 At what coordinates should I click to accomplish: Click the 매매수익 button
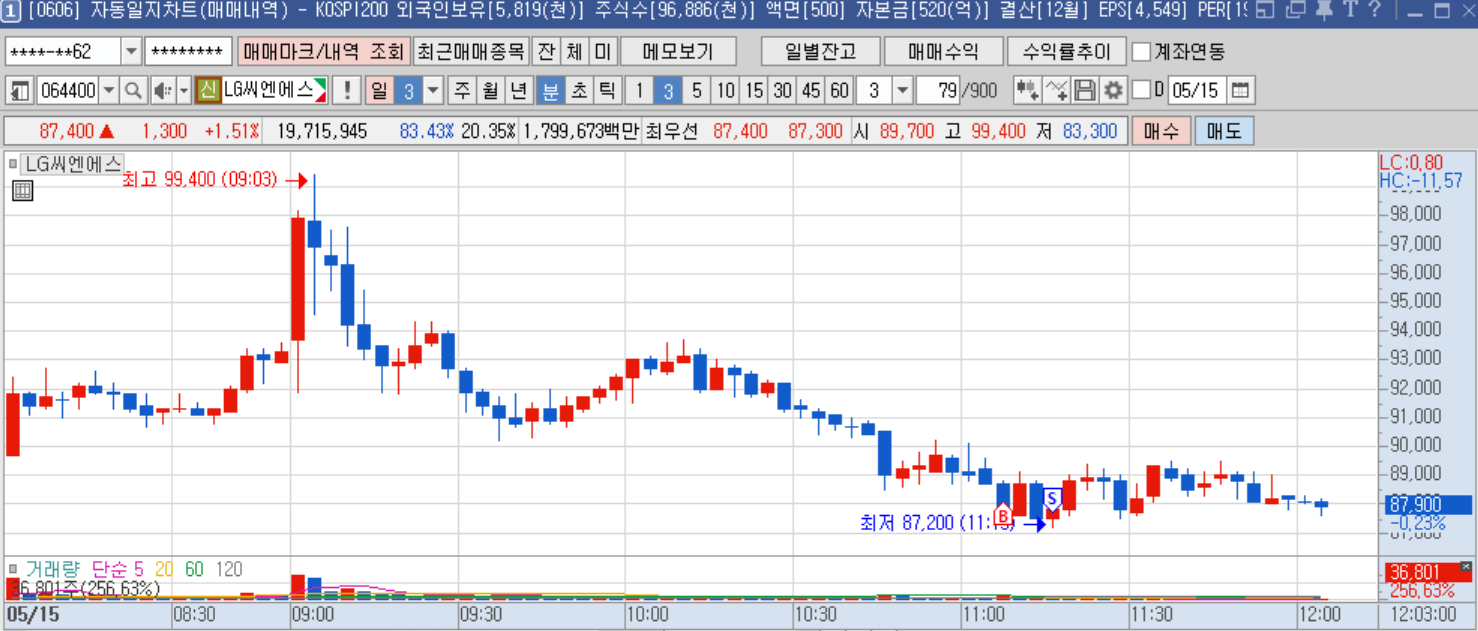944,52
